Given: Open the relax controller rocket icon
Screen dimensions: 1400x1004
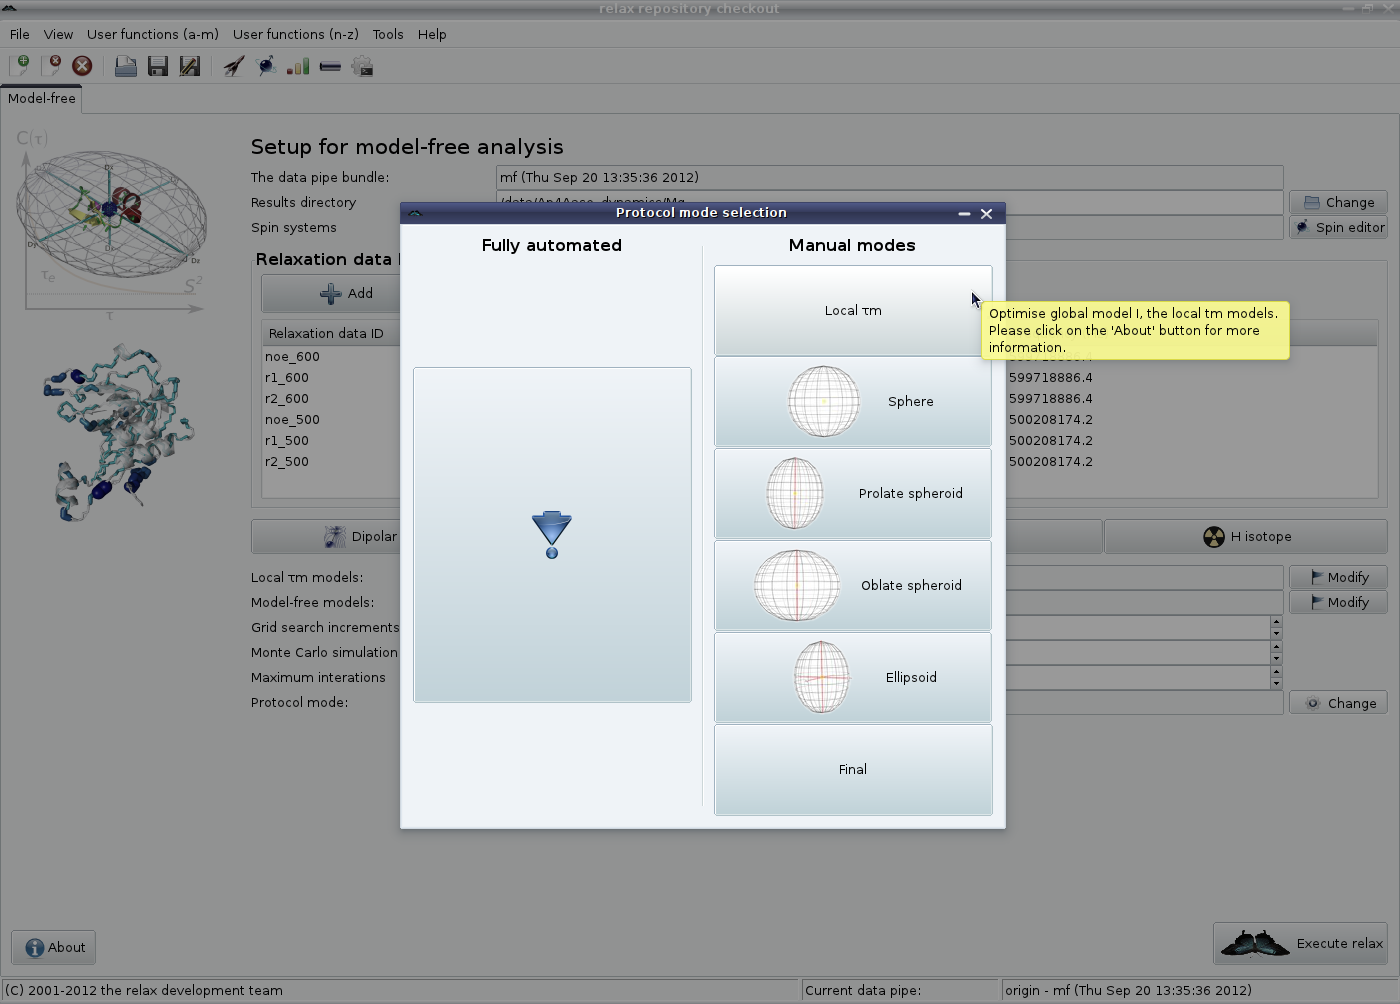Looking at the screenshot, I should [x=233, y=66].
